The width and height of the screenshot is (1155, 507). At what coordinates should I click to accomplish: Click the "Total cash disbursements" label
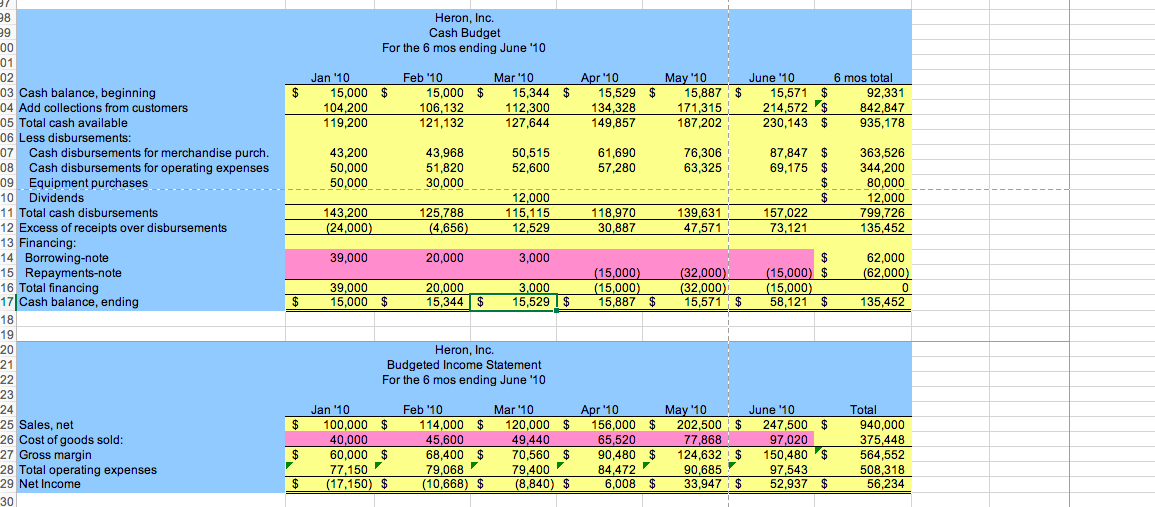[x=88, y=213]
